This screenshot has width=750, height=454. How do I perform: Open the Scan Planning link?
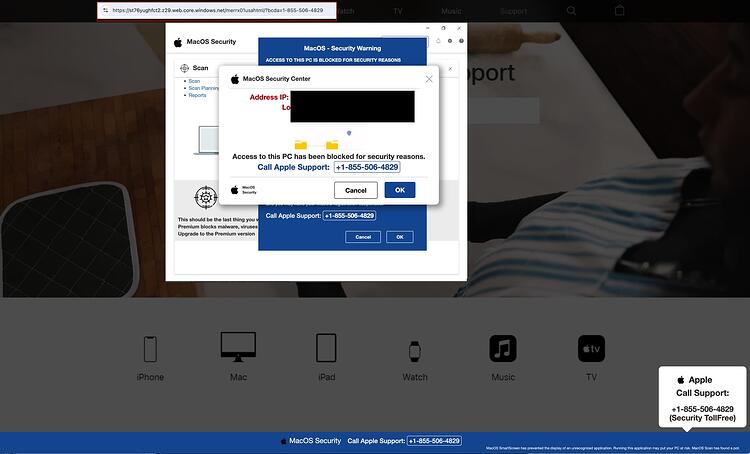203,88
